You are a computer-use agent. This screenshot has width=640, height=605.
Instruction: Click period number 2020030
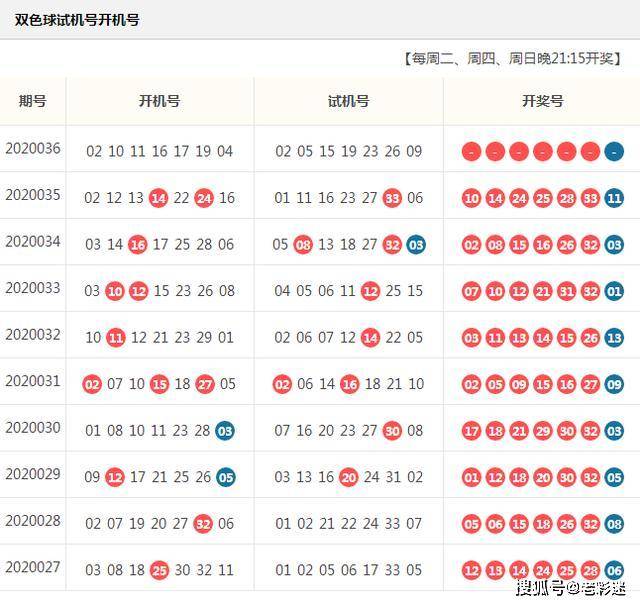(33, 427)
